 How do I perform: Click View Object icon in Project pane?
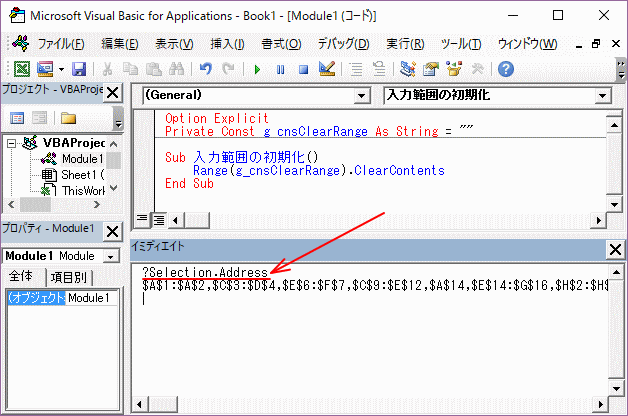tap(39, 118)
